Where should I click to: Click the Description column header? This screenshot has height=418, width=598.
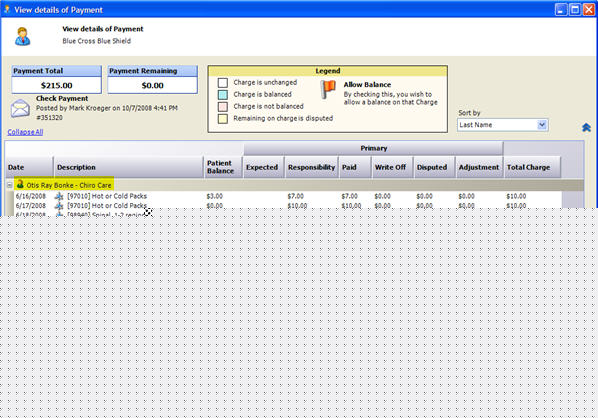tap(129, 167)
